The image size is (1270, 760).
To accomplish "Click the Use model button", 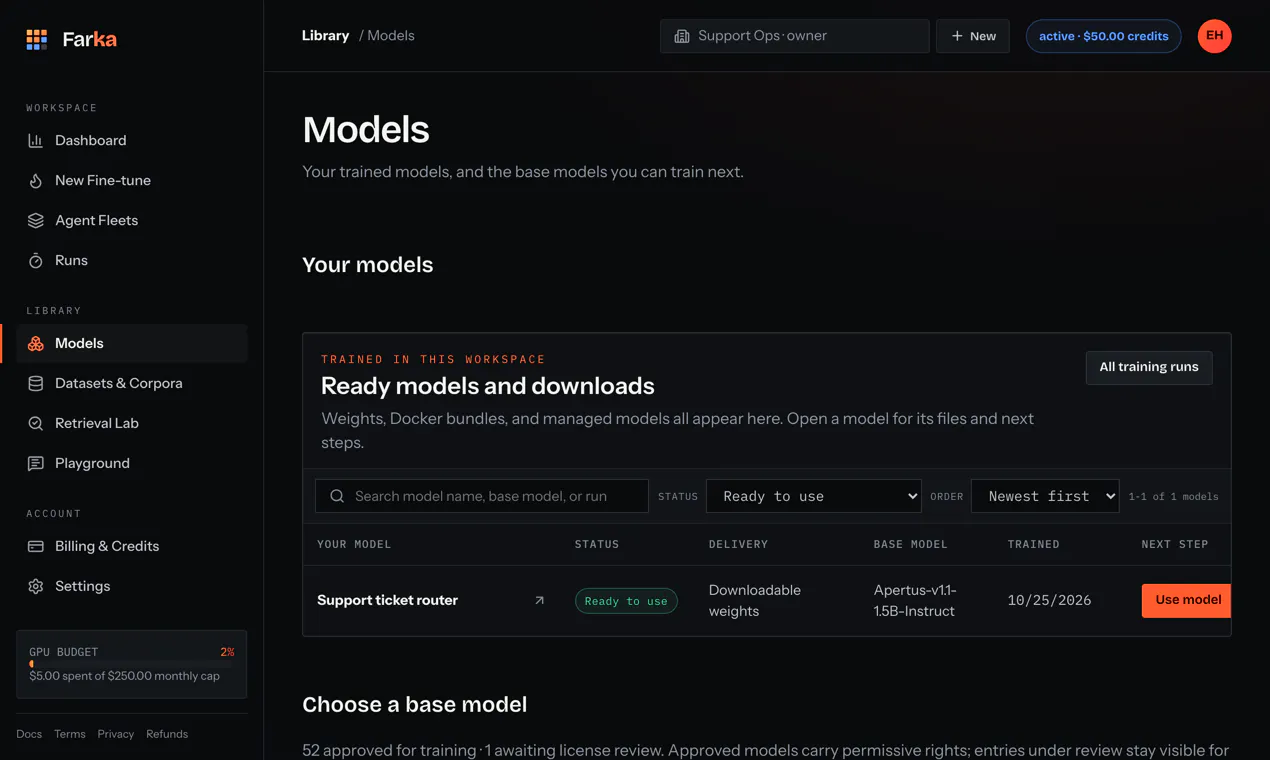I will click(1187, 600).
